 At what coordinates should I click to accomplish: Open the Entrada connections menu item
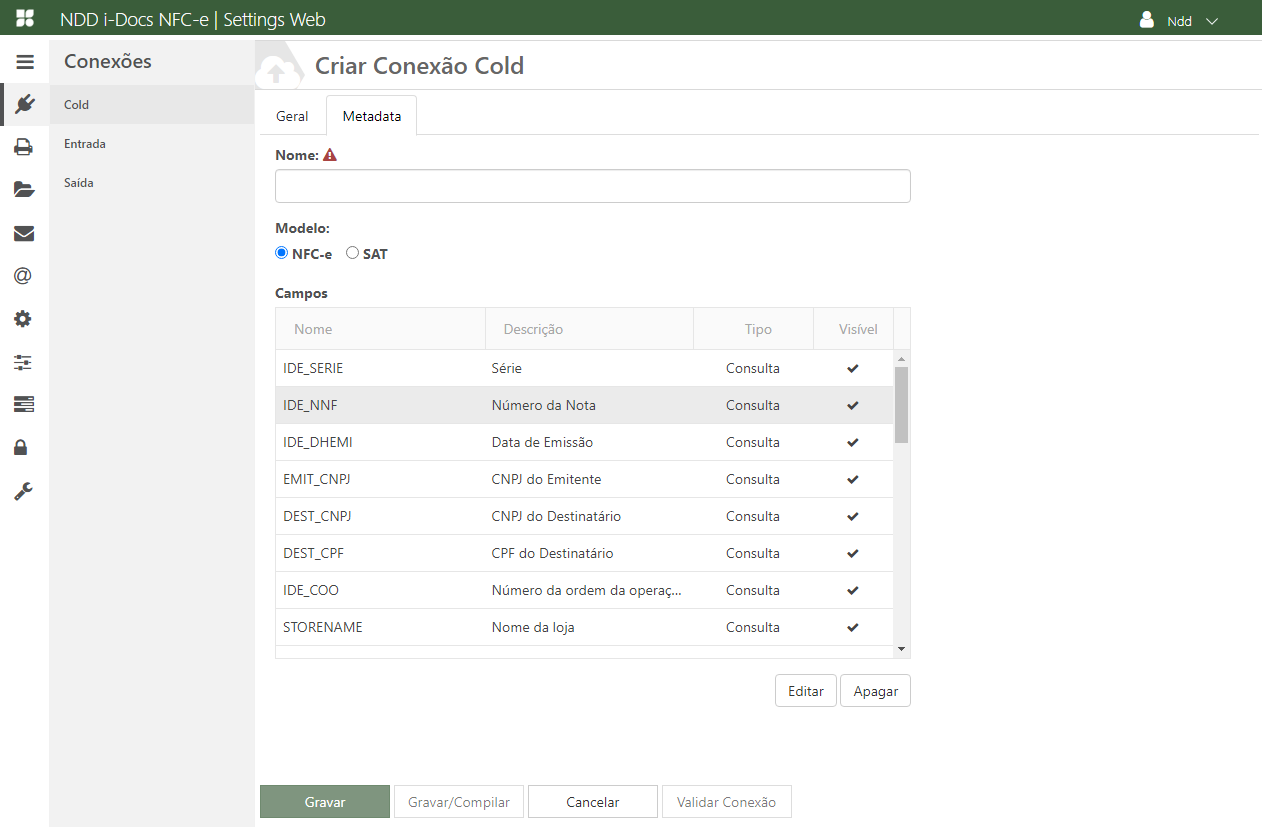pos(85,144)
